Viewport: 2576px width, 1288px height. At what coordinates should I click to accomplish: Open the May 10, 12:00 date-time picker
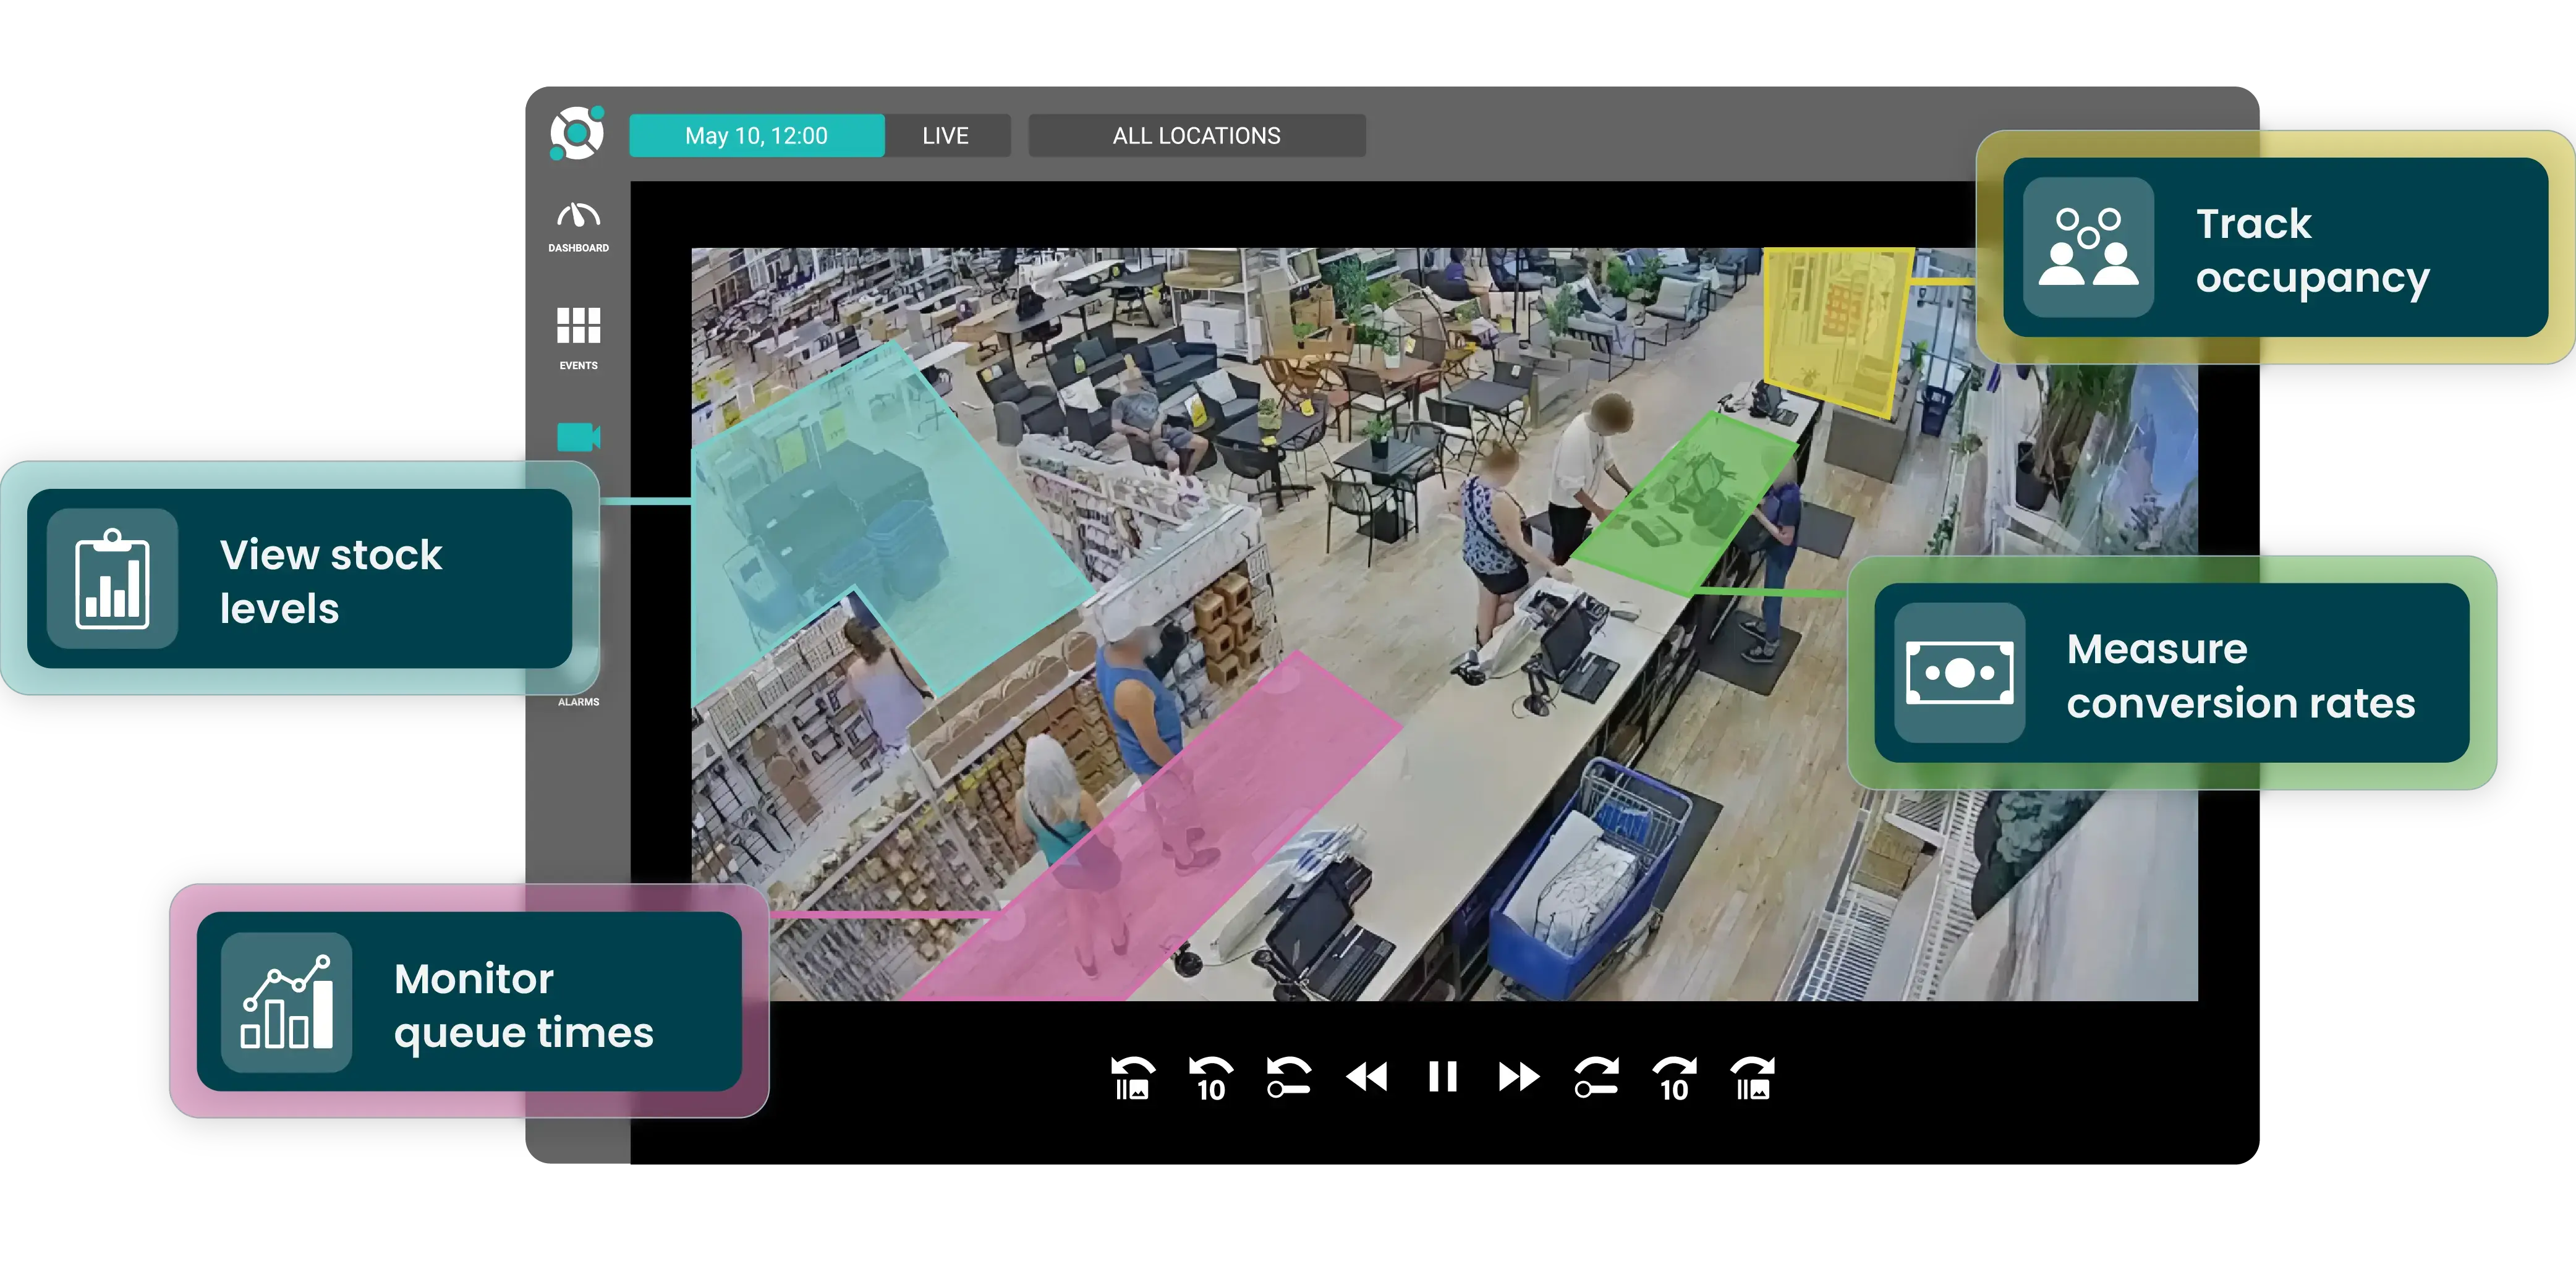point(756,135)
